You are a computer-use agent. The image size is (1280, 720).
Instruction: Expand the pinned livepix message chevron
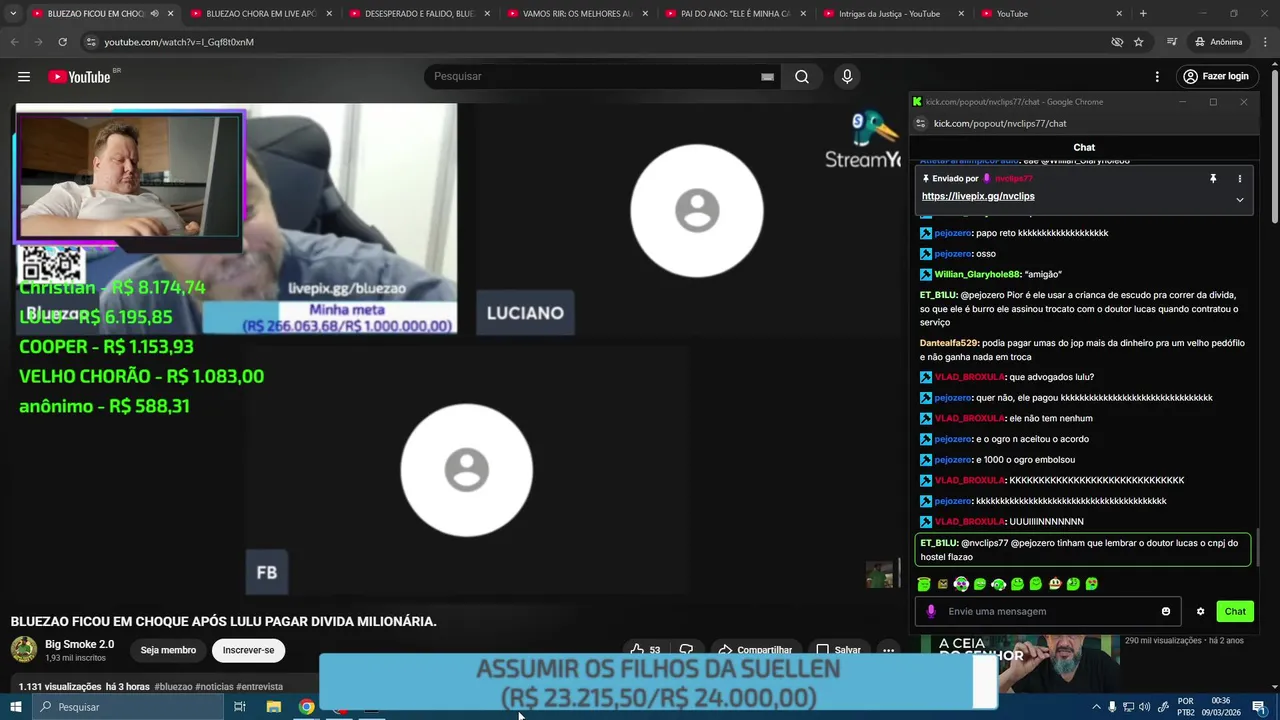[x=1239, y=199]
